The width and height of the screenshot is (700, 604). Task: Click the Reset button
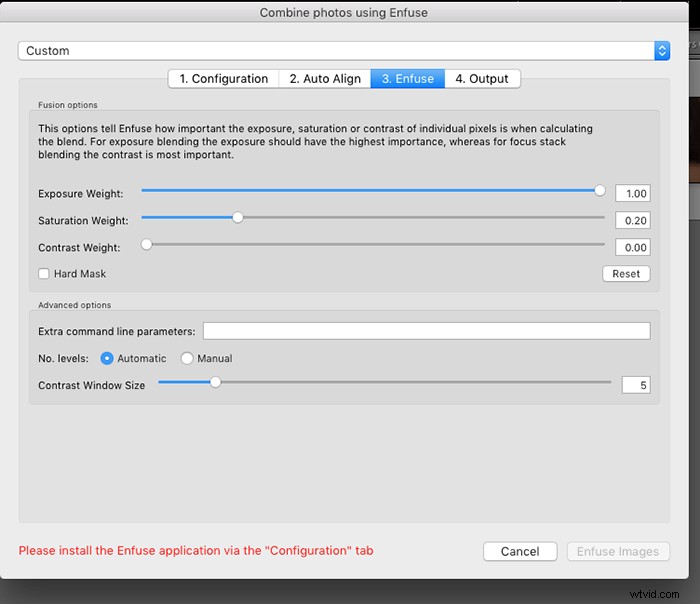click(626, 274)
